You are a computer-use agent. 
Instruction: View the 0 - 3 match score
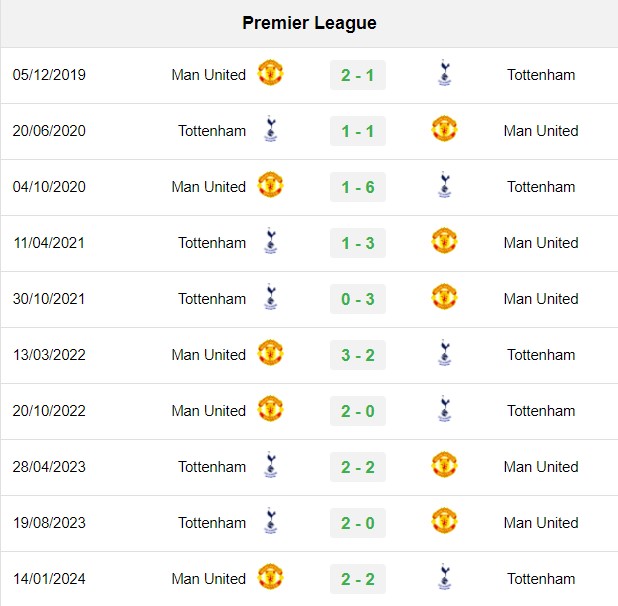click(x=358, y=299)
